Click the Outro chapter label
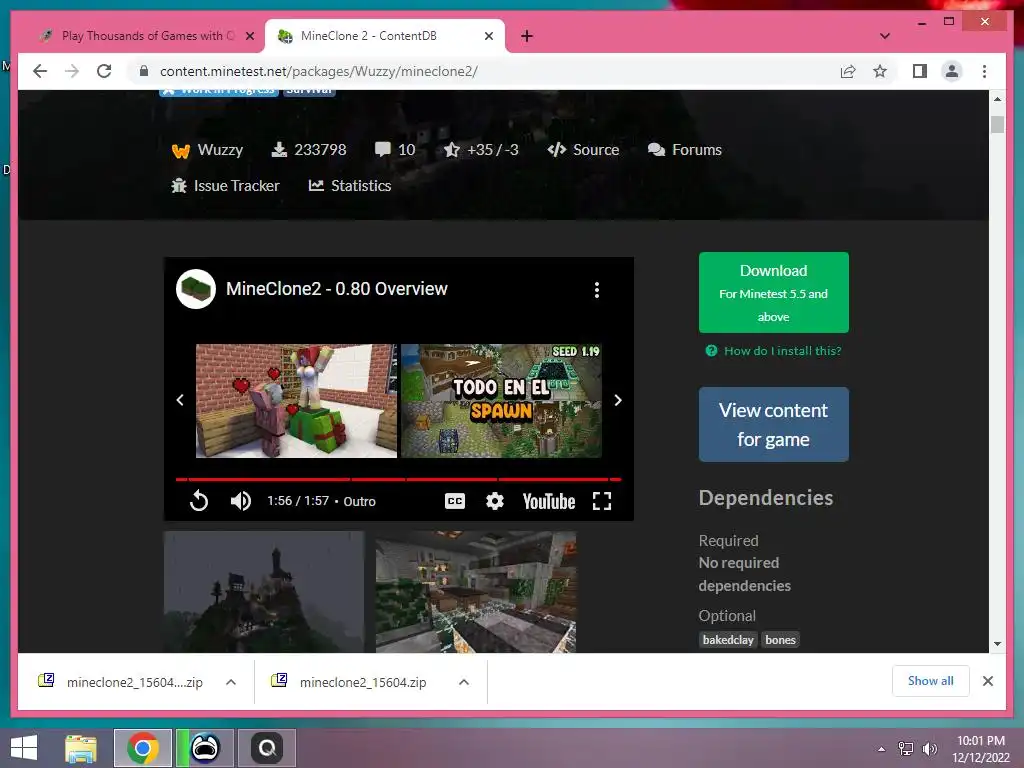This screenshot has height=768, width=1024. pos(359,502)
